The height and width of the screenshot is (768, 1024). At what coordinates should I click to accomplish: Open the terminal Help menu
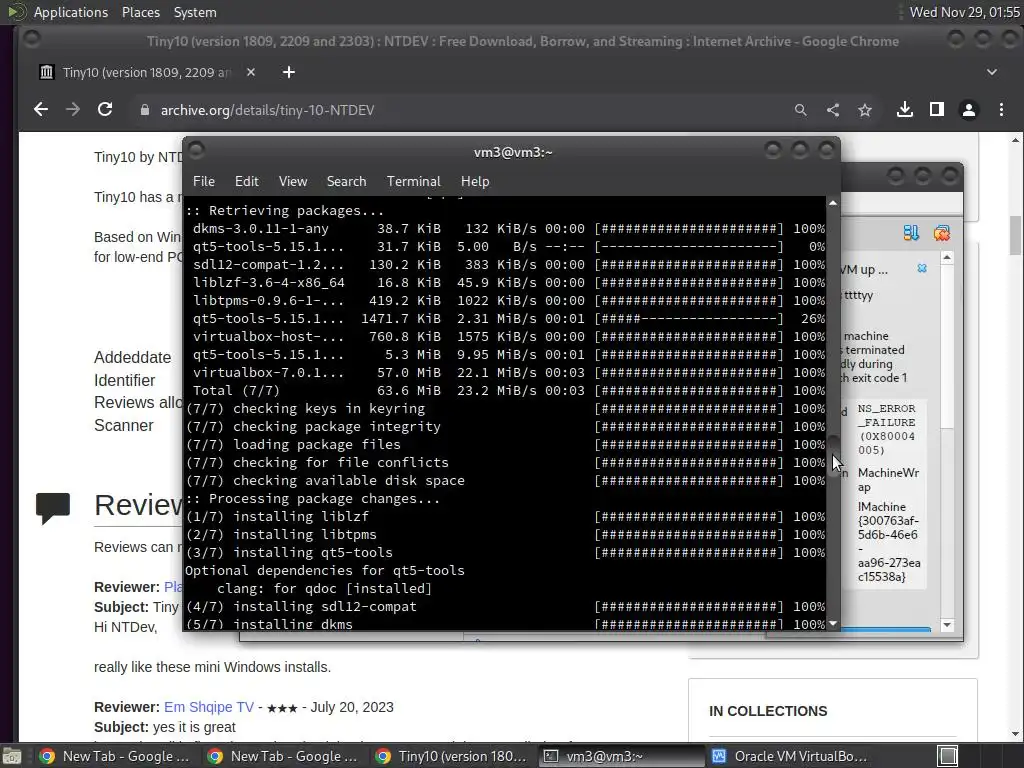tap(475, 181)
